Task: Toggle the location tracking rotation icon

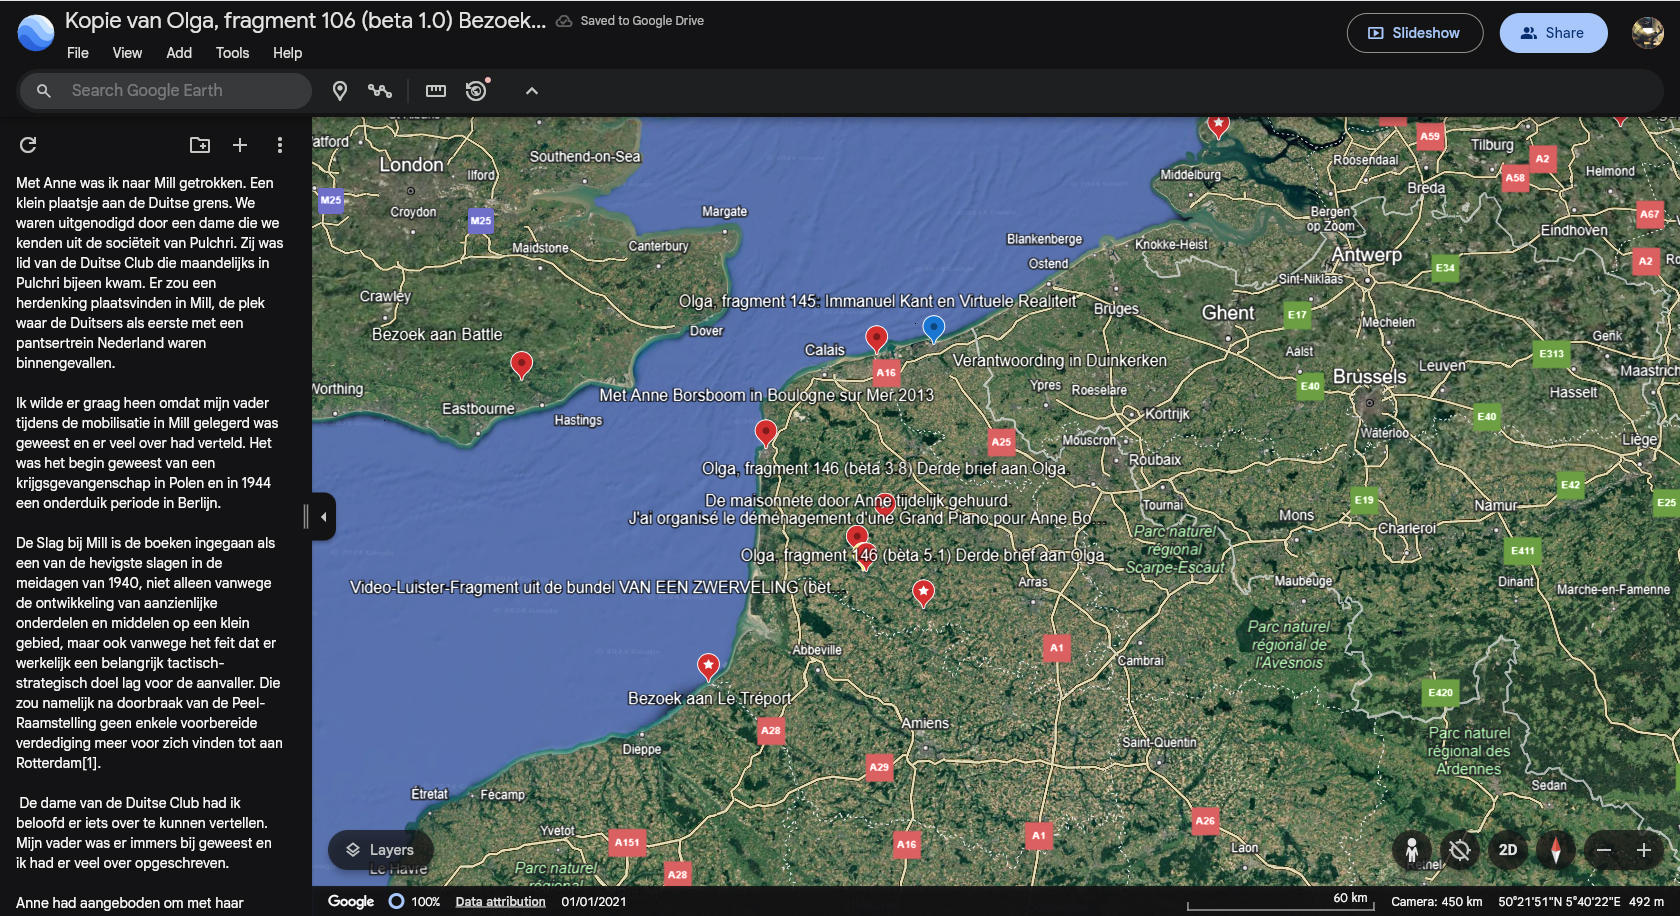Action: (x=1460, y=850)
